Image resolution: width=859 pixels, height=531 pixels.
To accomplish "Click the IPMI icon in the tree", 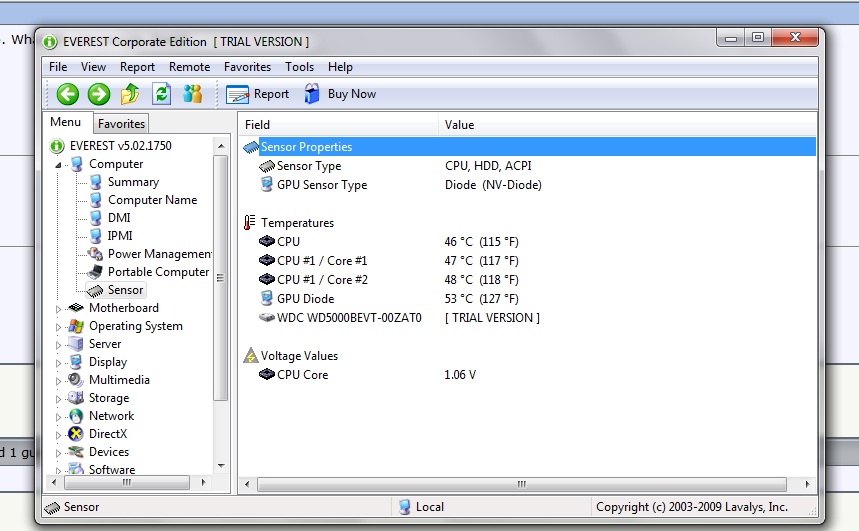I will pyautogui.click(x=96, y=236).
